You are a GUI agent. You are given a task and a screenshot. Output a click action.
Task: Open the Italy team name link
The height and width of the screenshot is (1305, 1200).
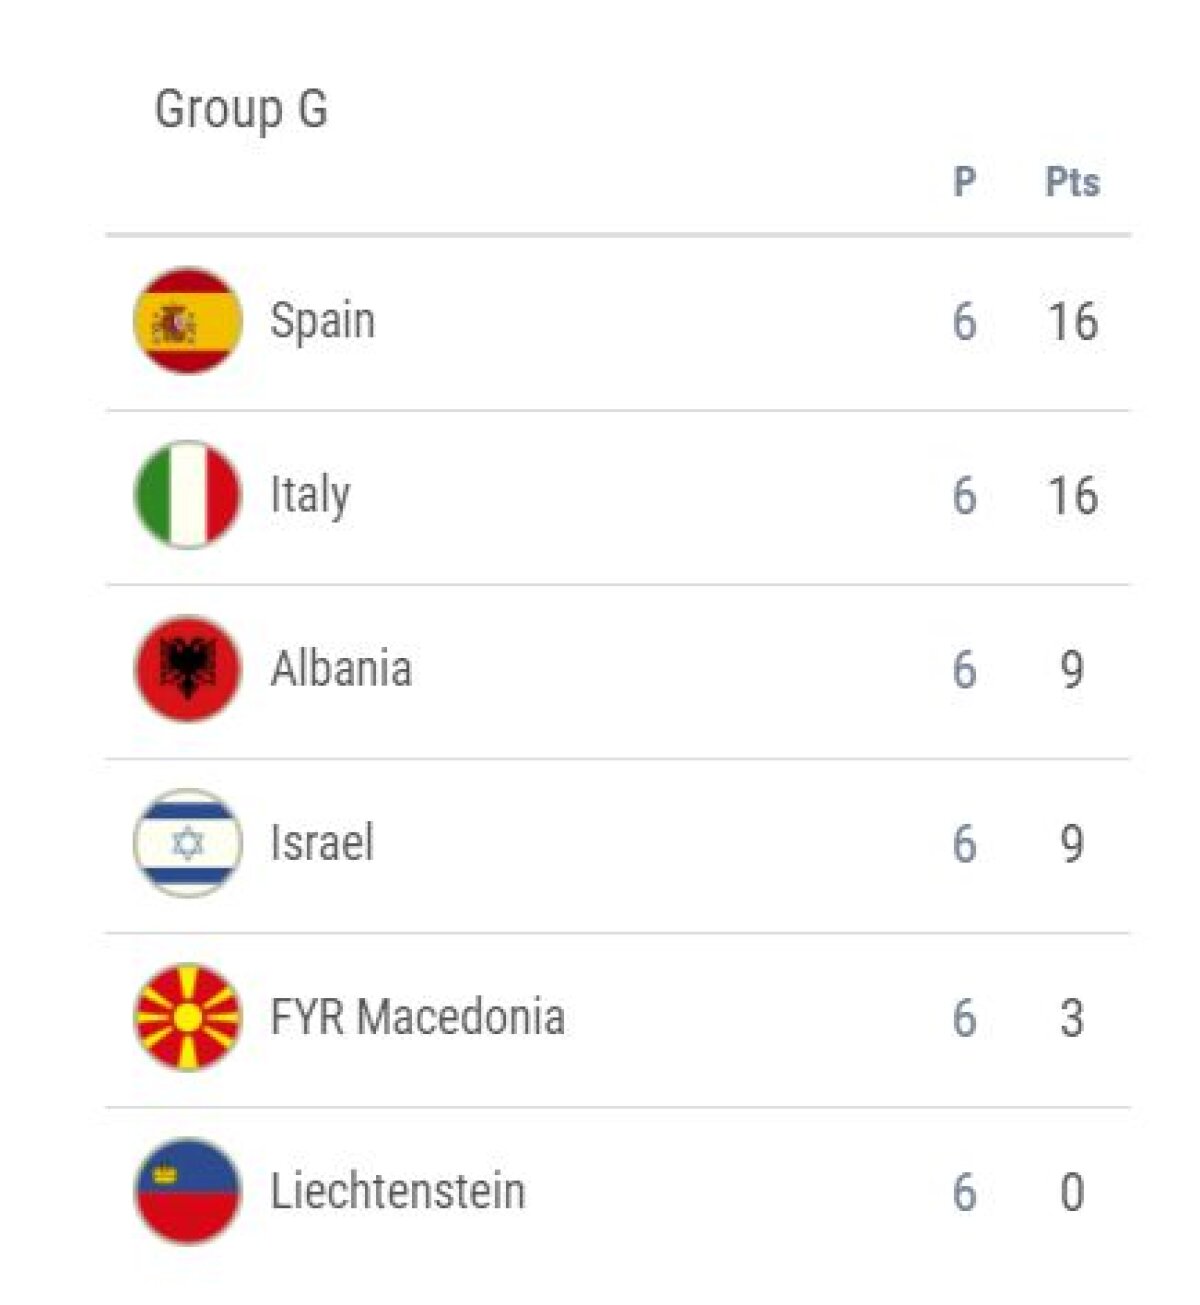click(x=310, y=495)
